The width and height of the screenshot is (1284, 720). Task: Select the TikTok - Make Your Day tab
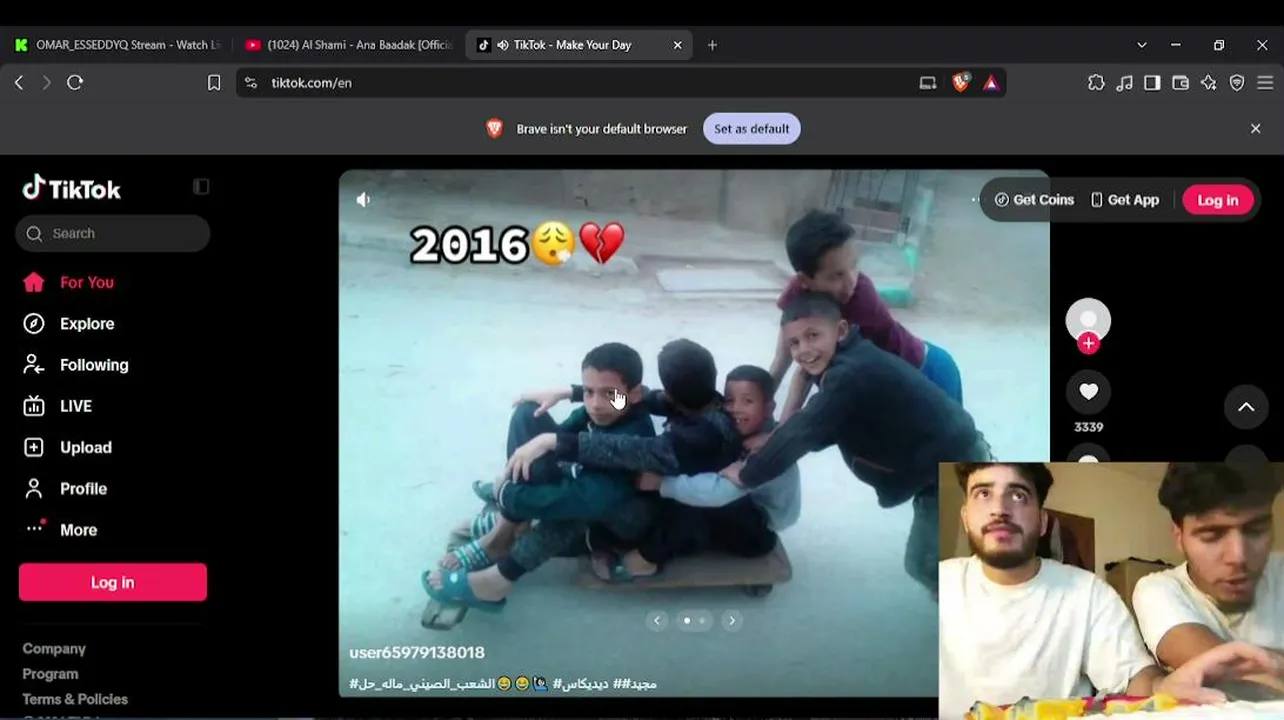pos(580,45)
